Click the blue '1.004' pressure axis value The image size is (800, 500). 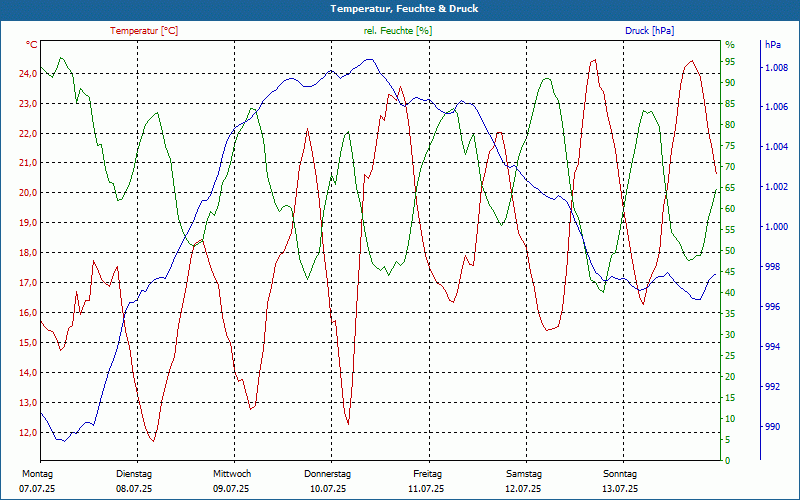[x=777, y=147]
